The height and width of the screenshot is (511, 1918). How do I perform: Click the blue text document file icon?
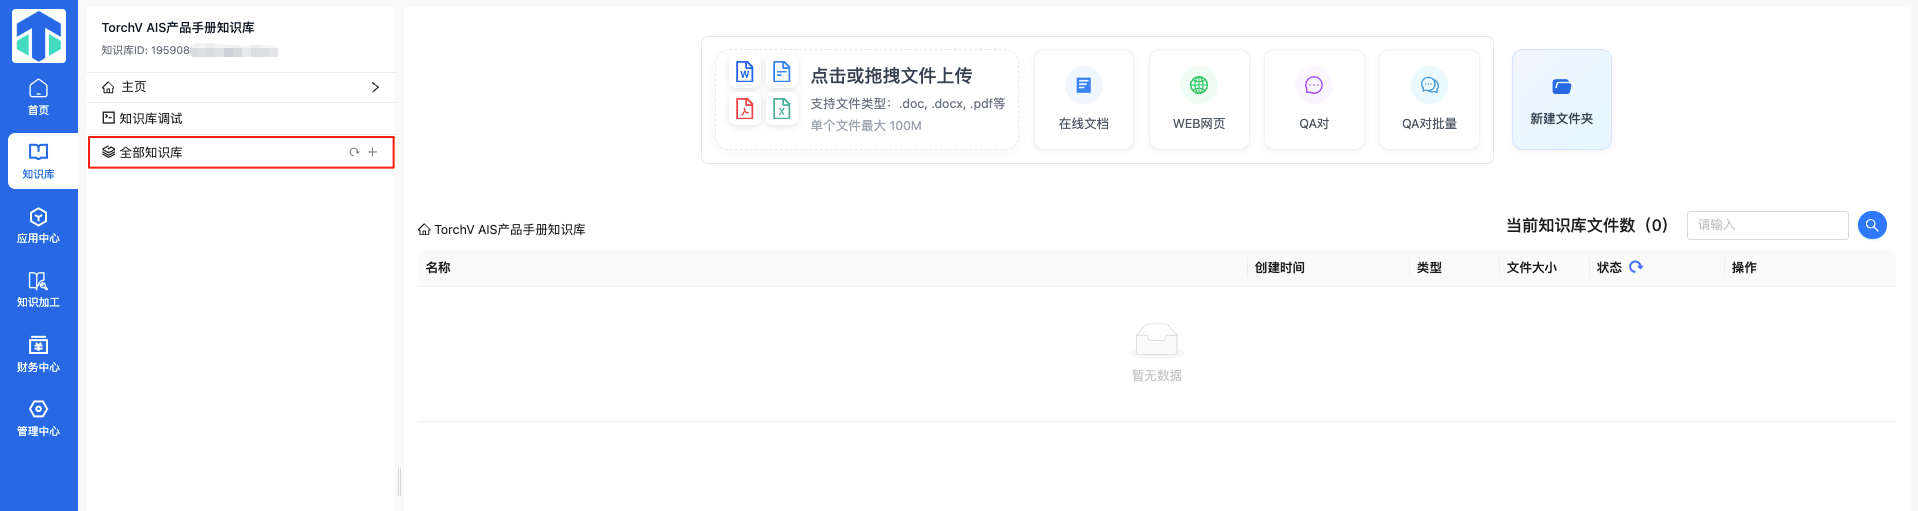782,71
